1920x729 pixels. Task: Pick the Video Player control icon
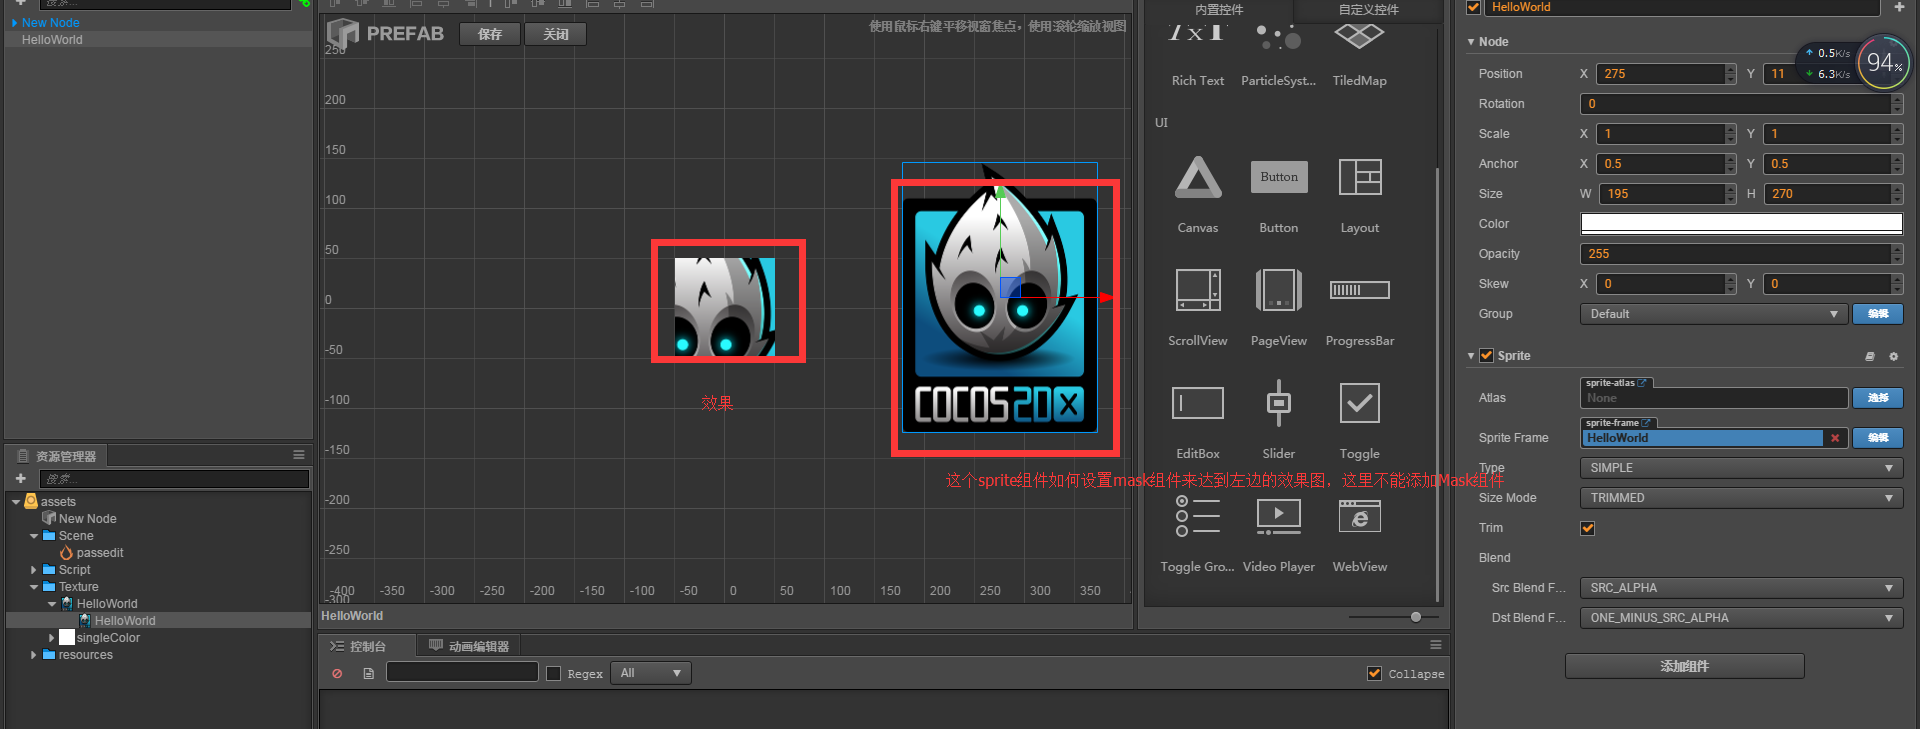[x=1279, y=516]
